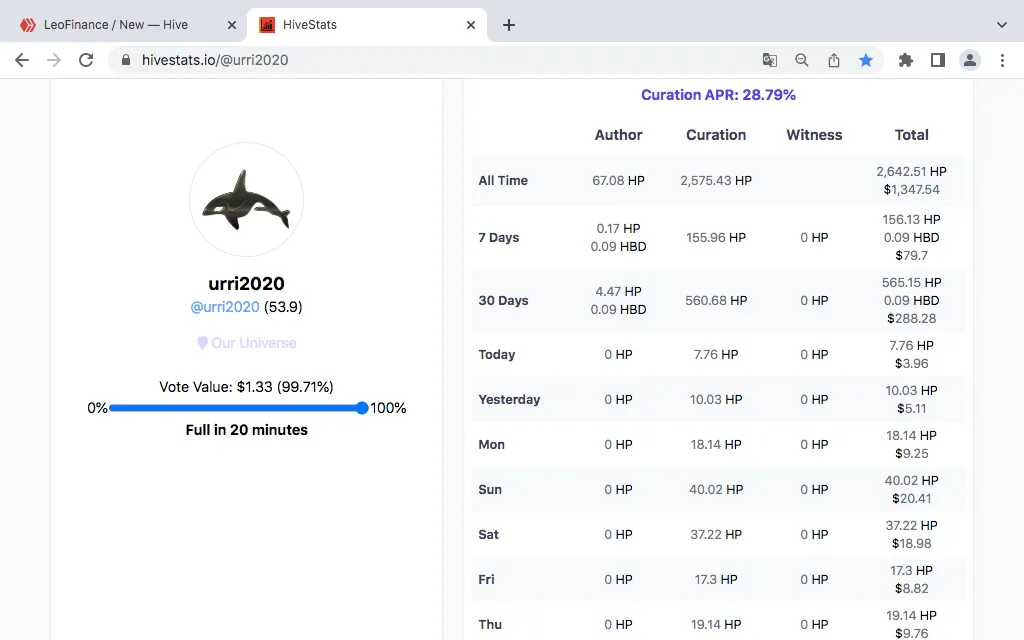Click the vote value slider handle

click(x=362, y=408)
